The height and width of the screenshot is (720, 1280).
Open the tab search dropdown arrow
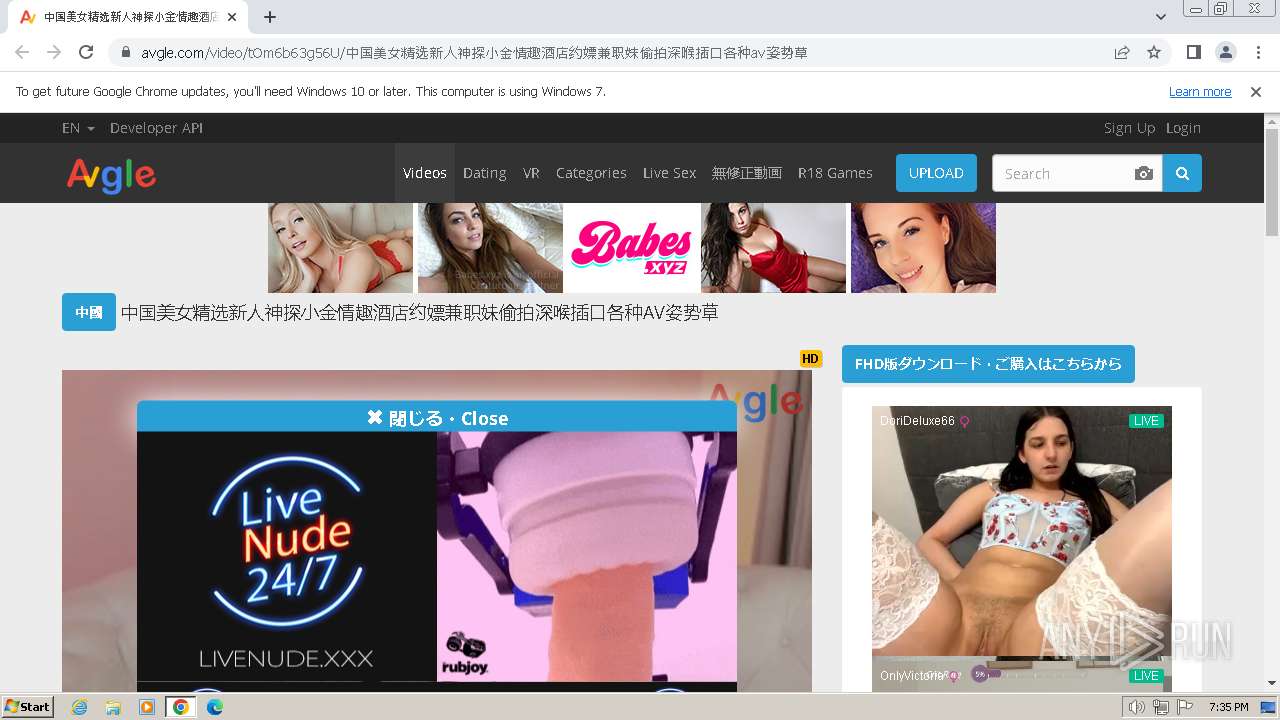point(1160,17)
